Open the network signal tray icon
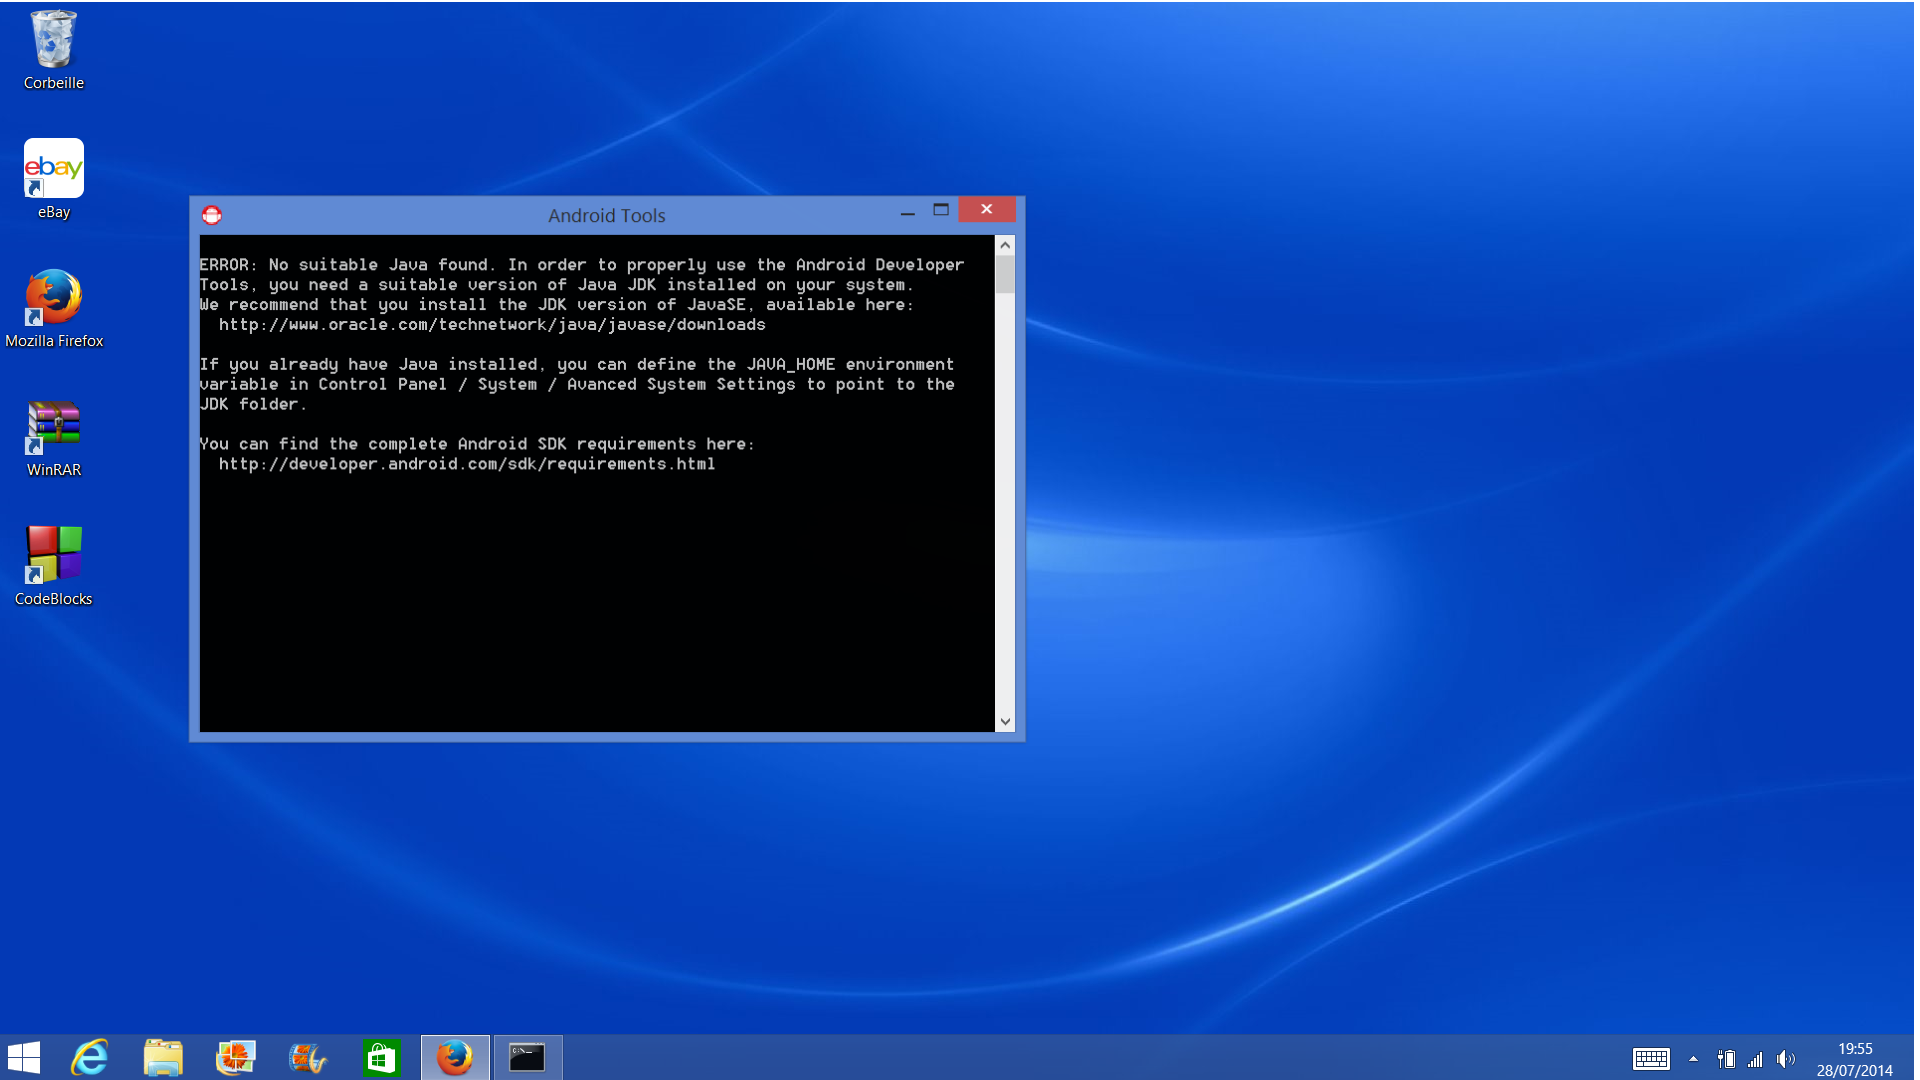 (x=1756, y=1059)
